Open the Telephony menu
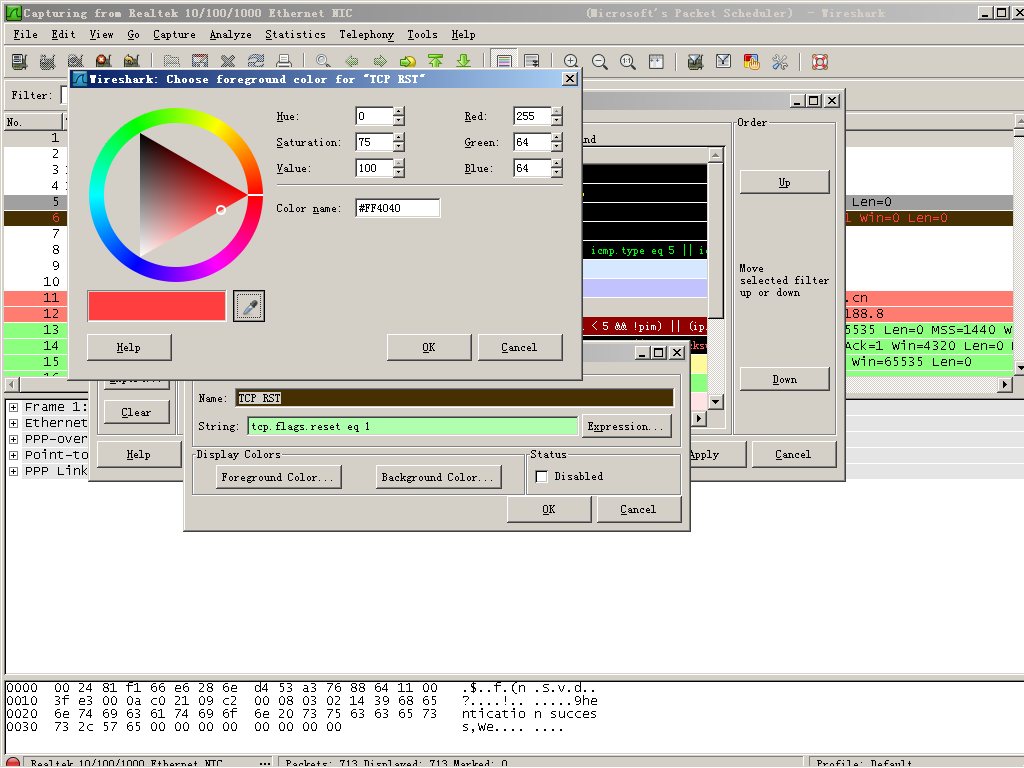The width and height of the screenshot is (1024, 768). click(366, 35)
